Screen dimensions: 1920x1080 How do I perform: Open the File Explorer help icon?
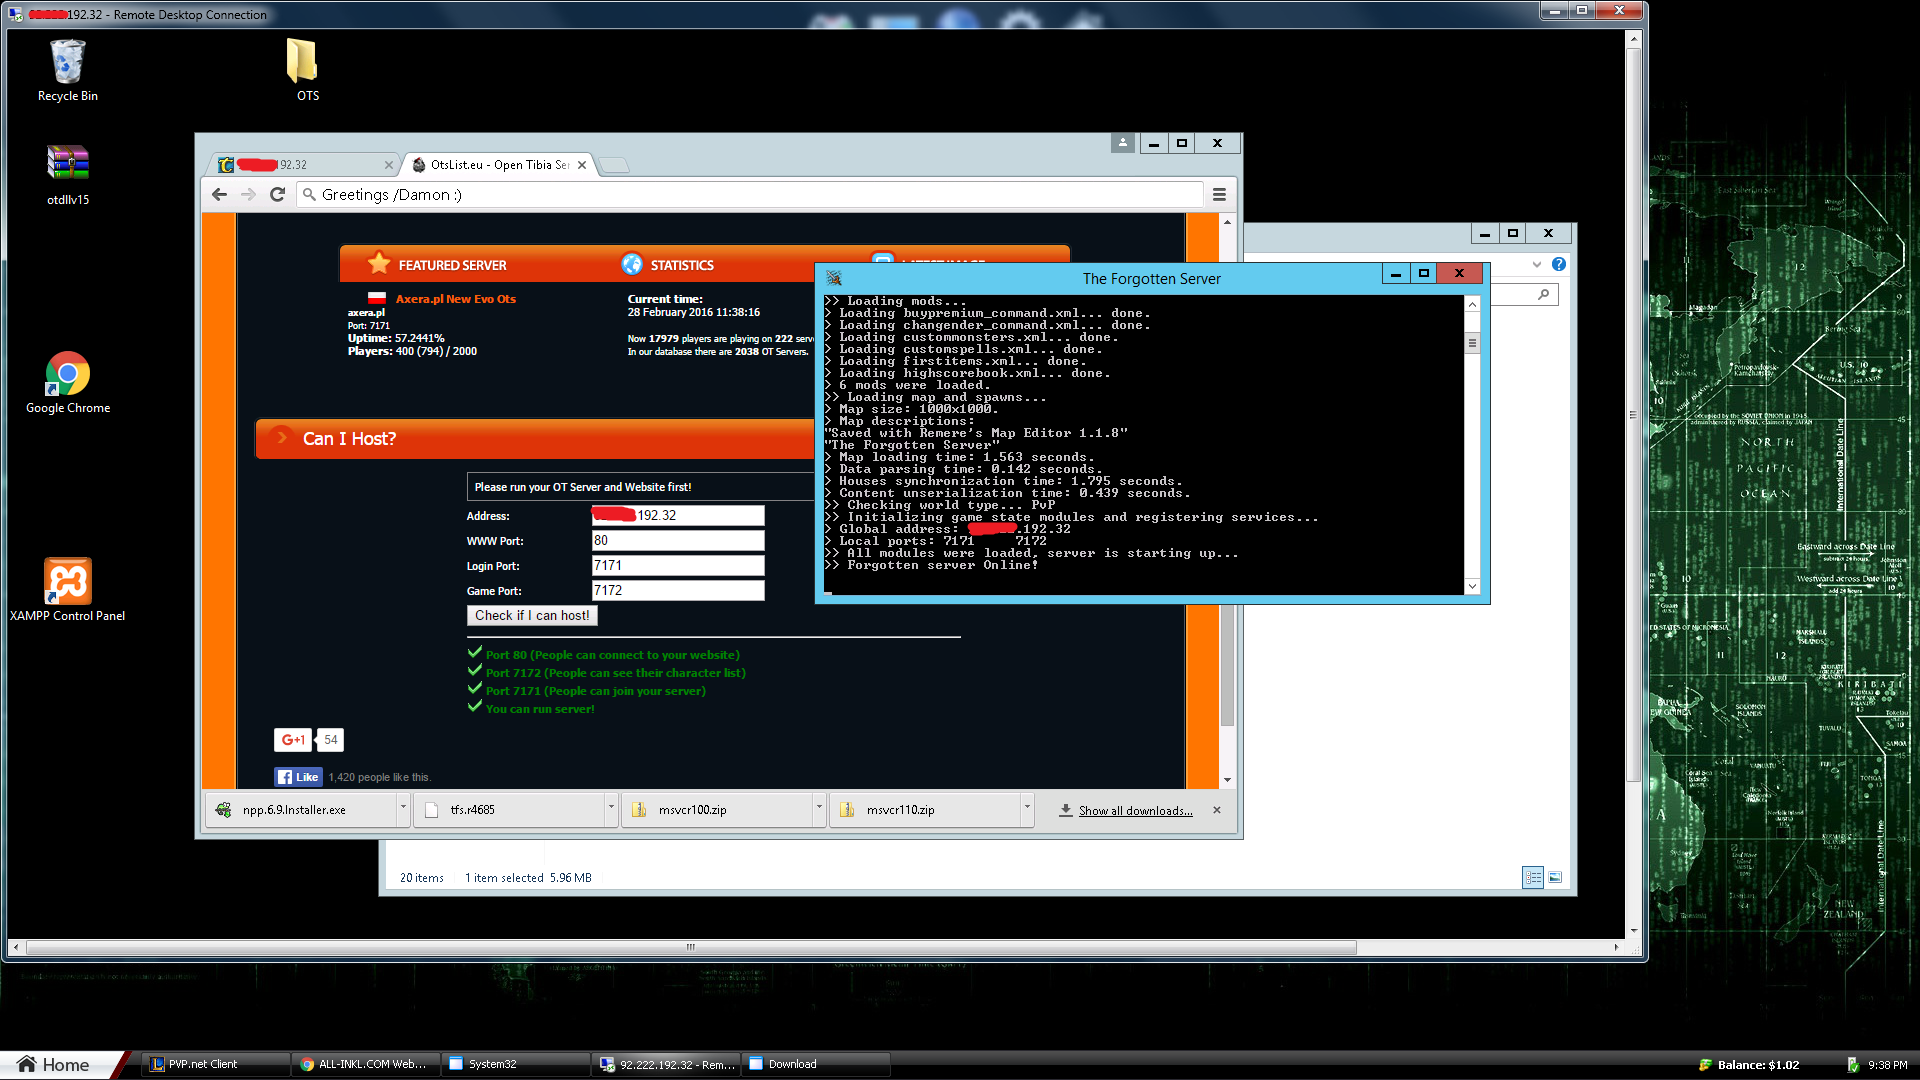coord(1559,264)
